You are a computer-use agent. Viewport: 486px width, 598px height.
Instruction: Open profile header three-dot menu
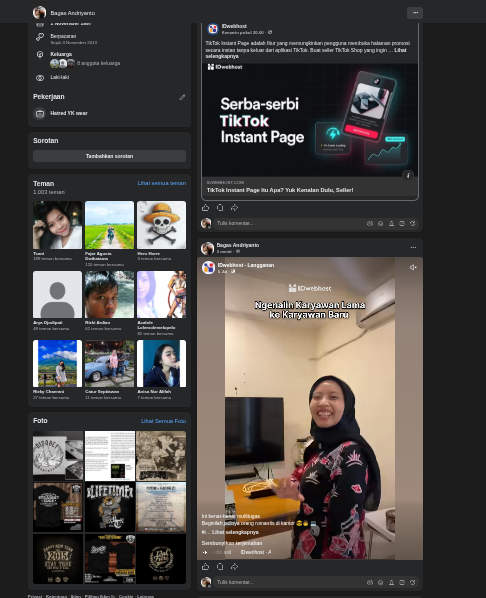click(415, 13)
